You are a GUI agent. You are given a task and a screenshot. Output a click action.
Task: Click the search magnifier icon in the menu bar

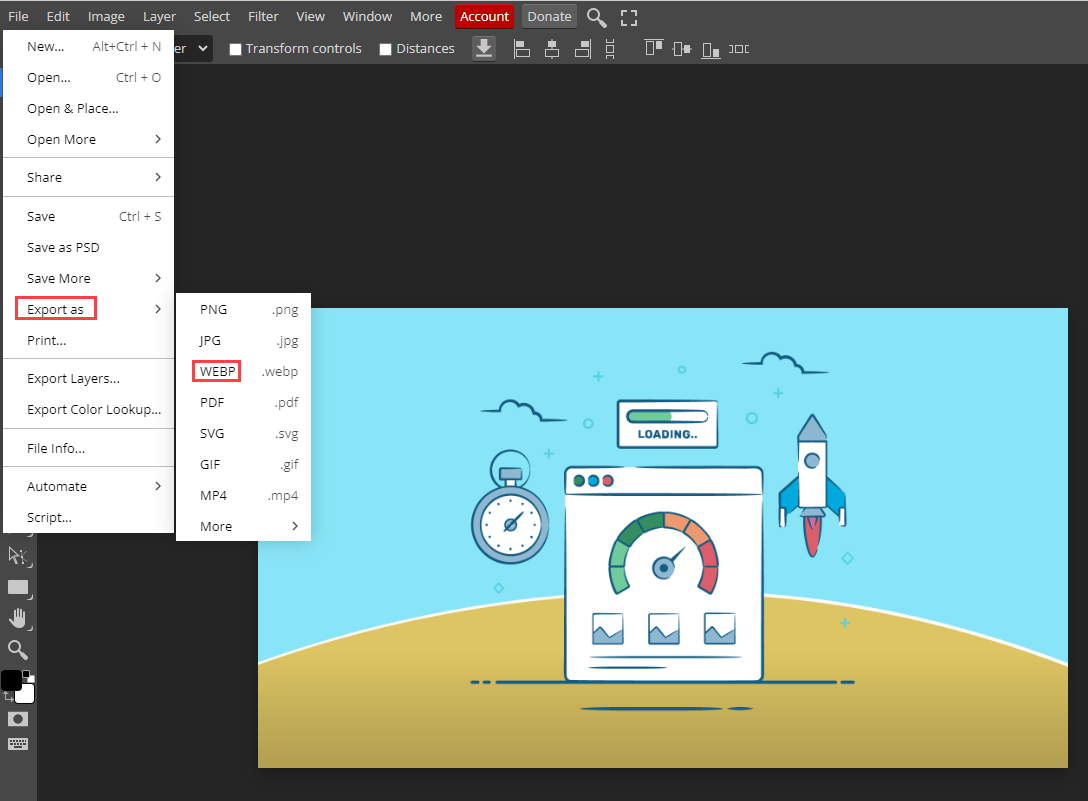coord(596,17)
